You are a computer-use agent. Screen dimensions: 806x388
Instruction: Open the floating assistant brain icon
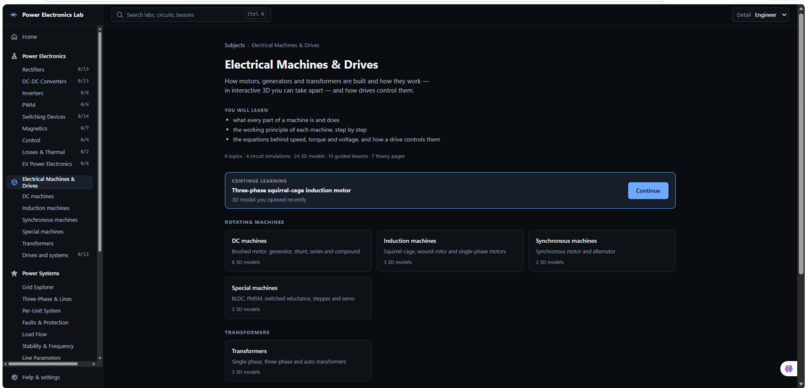coord(789,368)
